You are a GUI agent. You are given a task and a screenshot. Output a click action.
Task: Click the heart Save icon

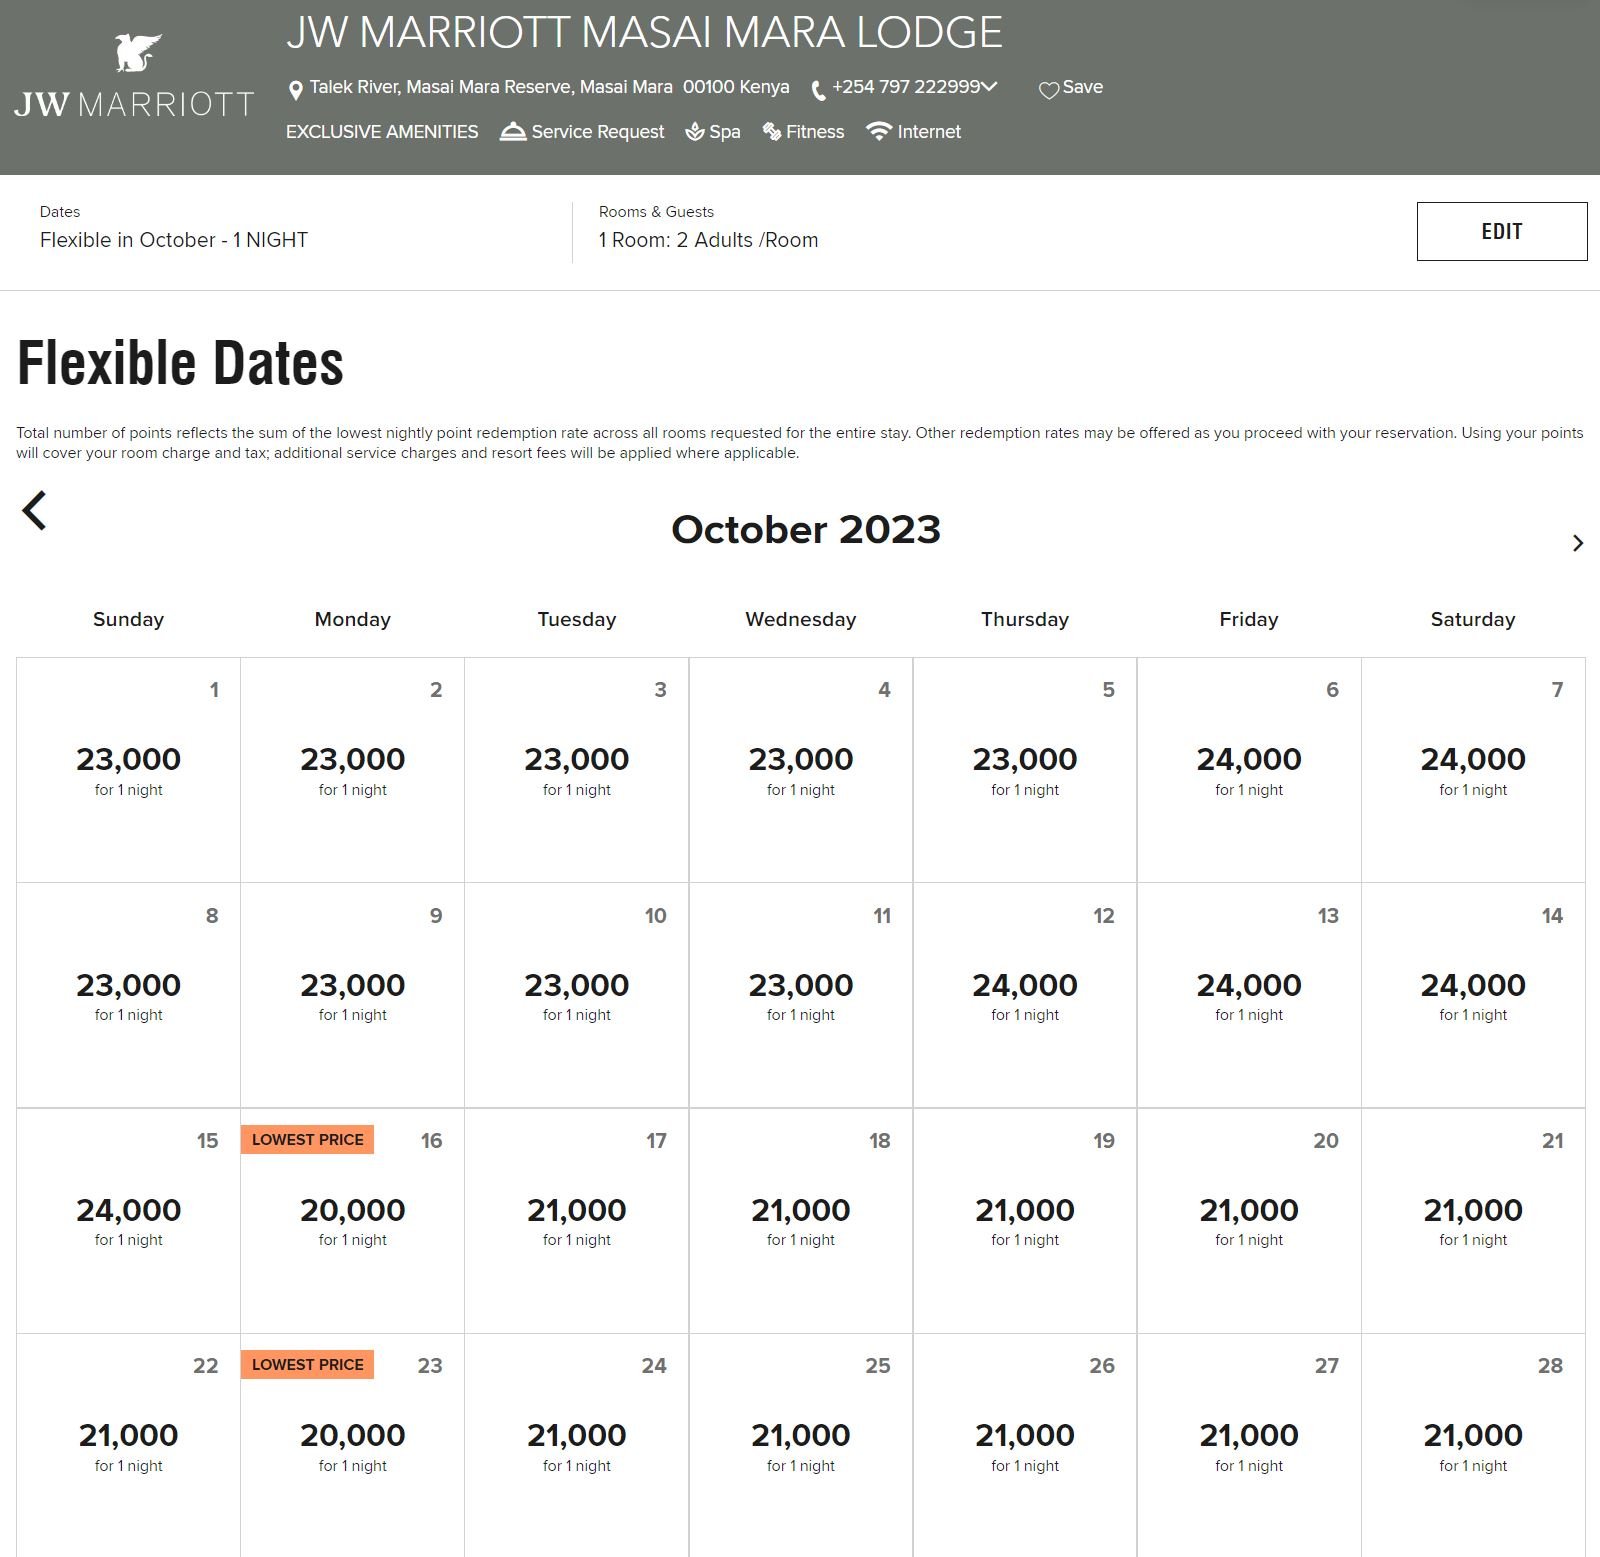(1048, 91)
